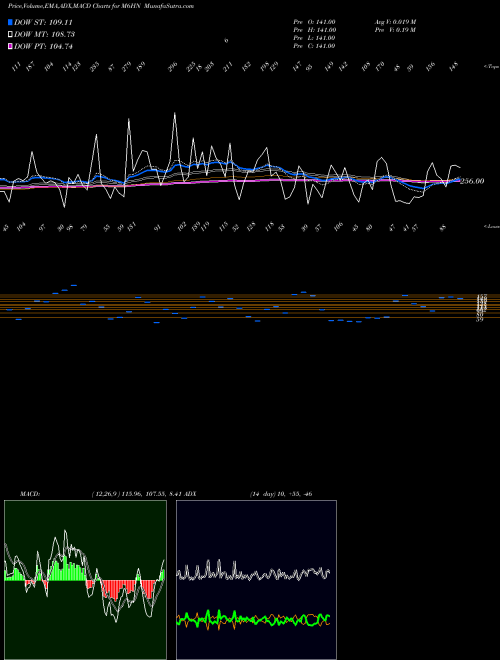This screenshot has width=500, height=660.
Task: Click the blue DOW ST legend swatch
Action: pos(11,22)
